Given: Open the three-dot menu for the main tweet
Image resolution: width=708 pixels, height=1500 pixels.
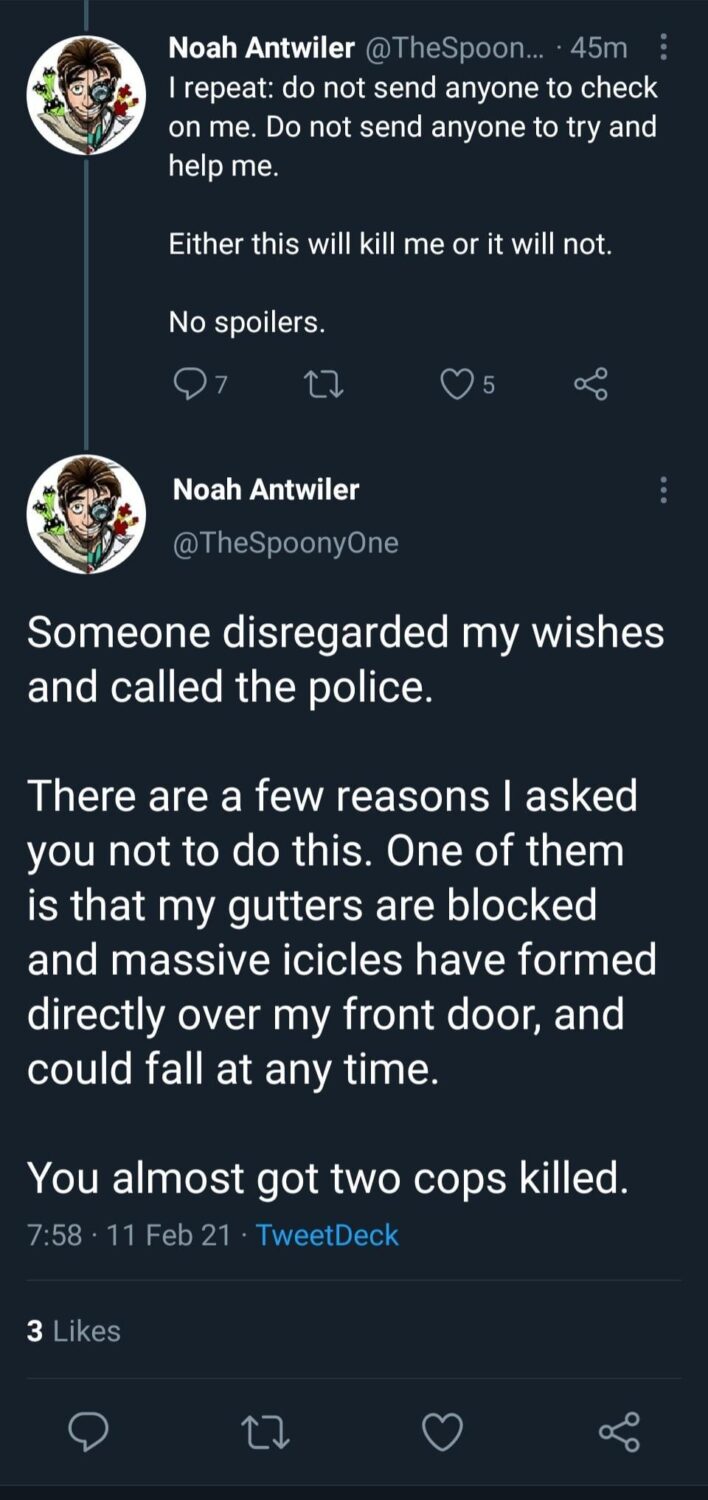Looking at the screenshot, I should 662,490.
